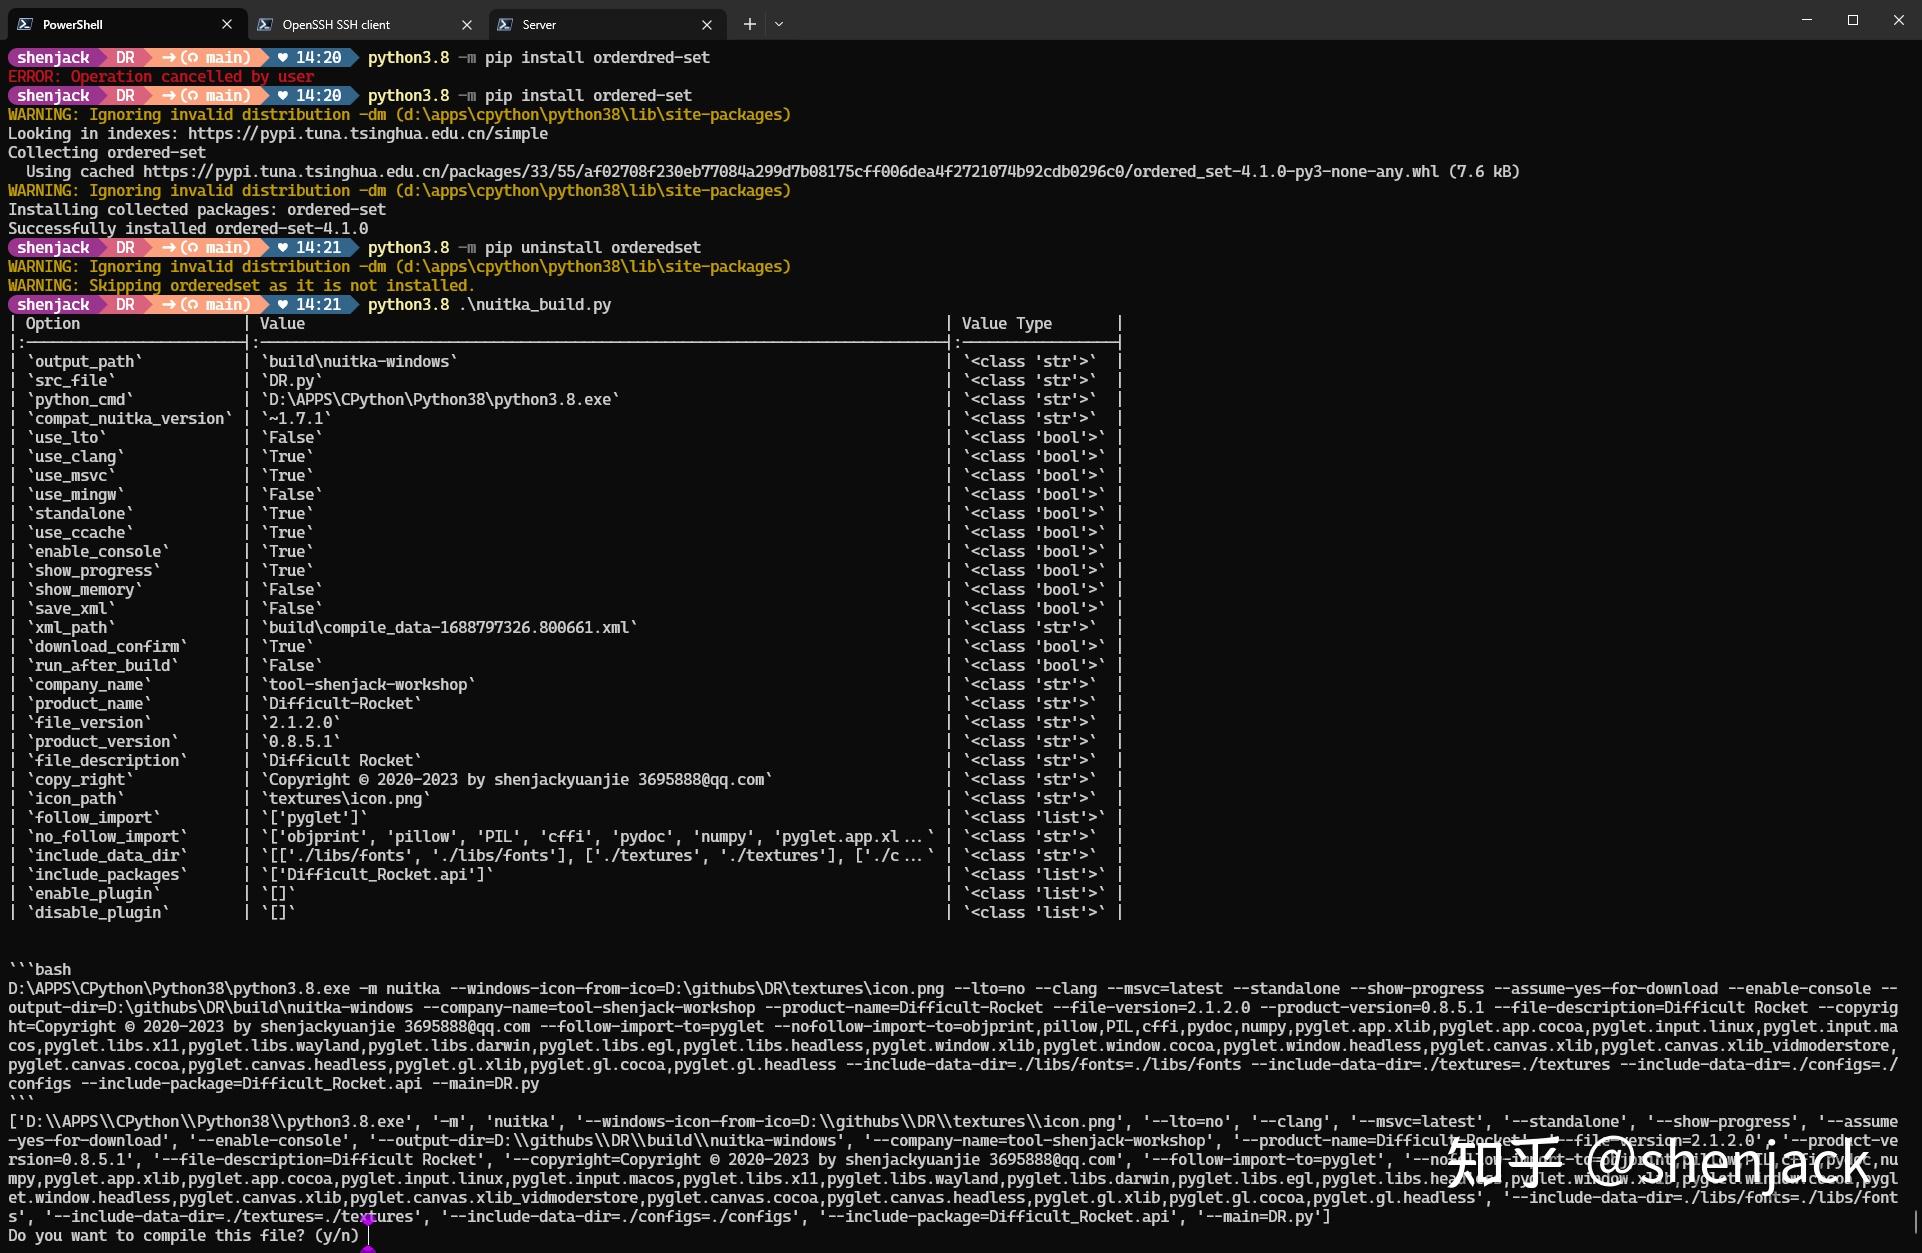The width and height of the screenshot is (1922, 1253).
Task: Close the PowerShell tab
Action: click(x=227, y=24)
